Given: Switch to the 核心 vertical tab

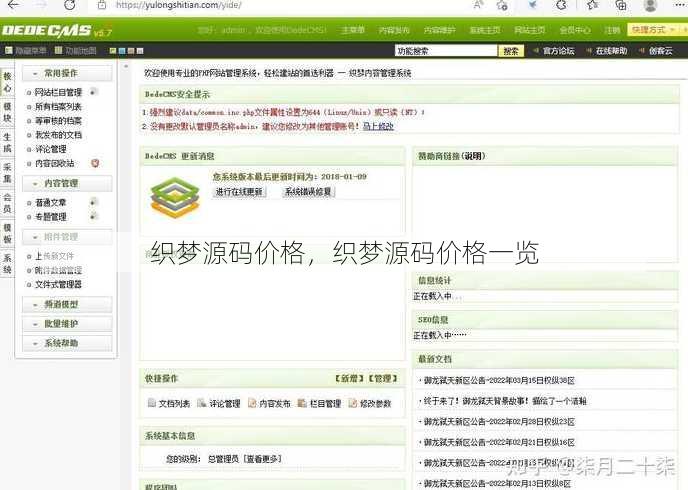Looking at the screenshot, I should (7, 82).
